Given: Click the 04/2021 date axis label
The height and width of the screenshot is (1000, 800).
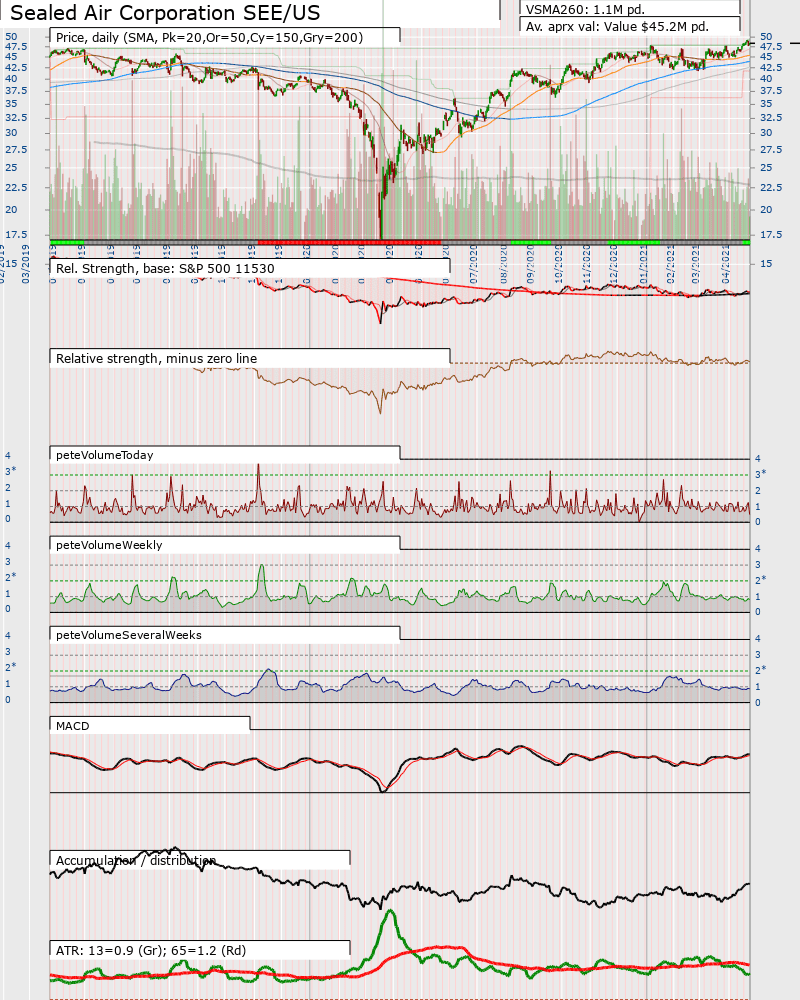Looking at the screenshot, I should tap(725, 264).
